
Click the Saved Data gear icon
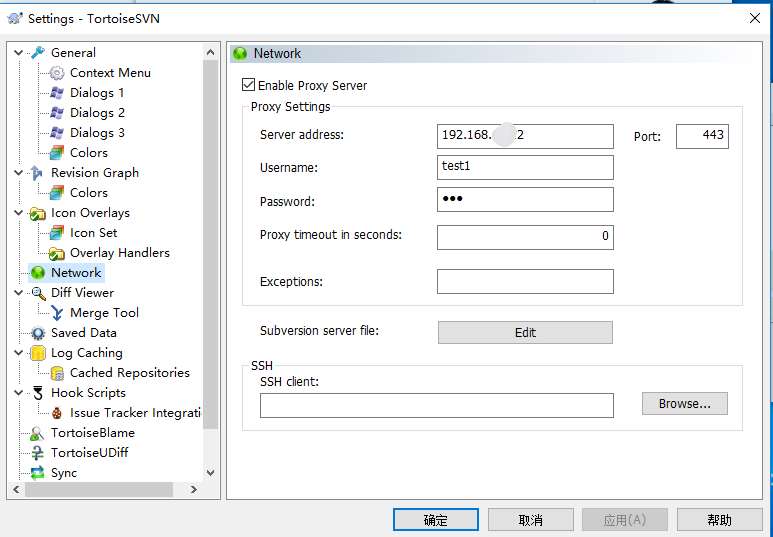pyautogui.click(x=37, y=333)
